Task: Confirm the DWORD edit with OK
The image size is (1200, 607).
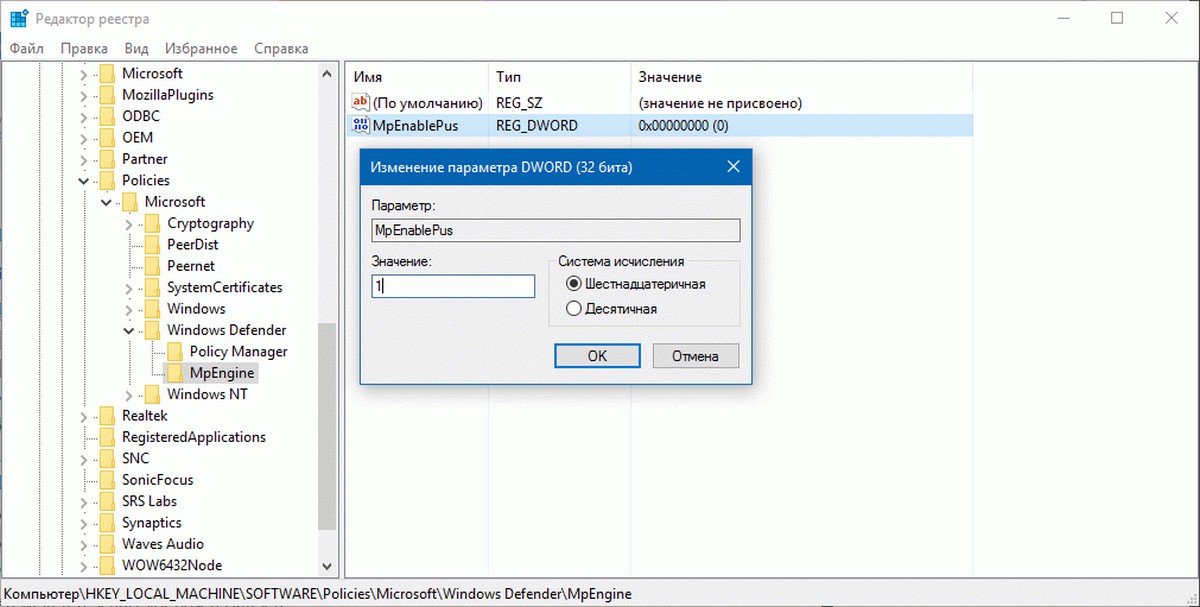Action: tap(597, 356)
